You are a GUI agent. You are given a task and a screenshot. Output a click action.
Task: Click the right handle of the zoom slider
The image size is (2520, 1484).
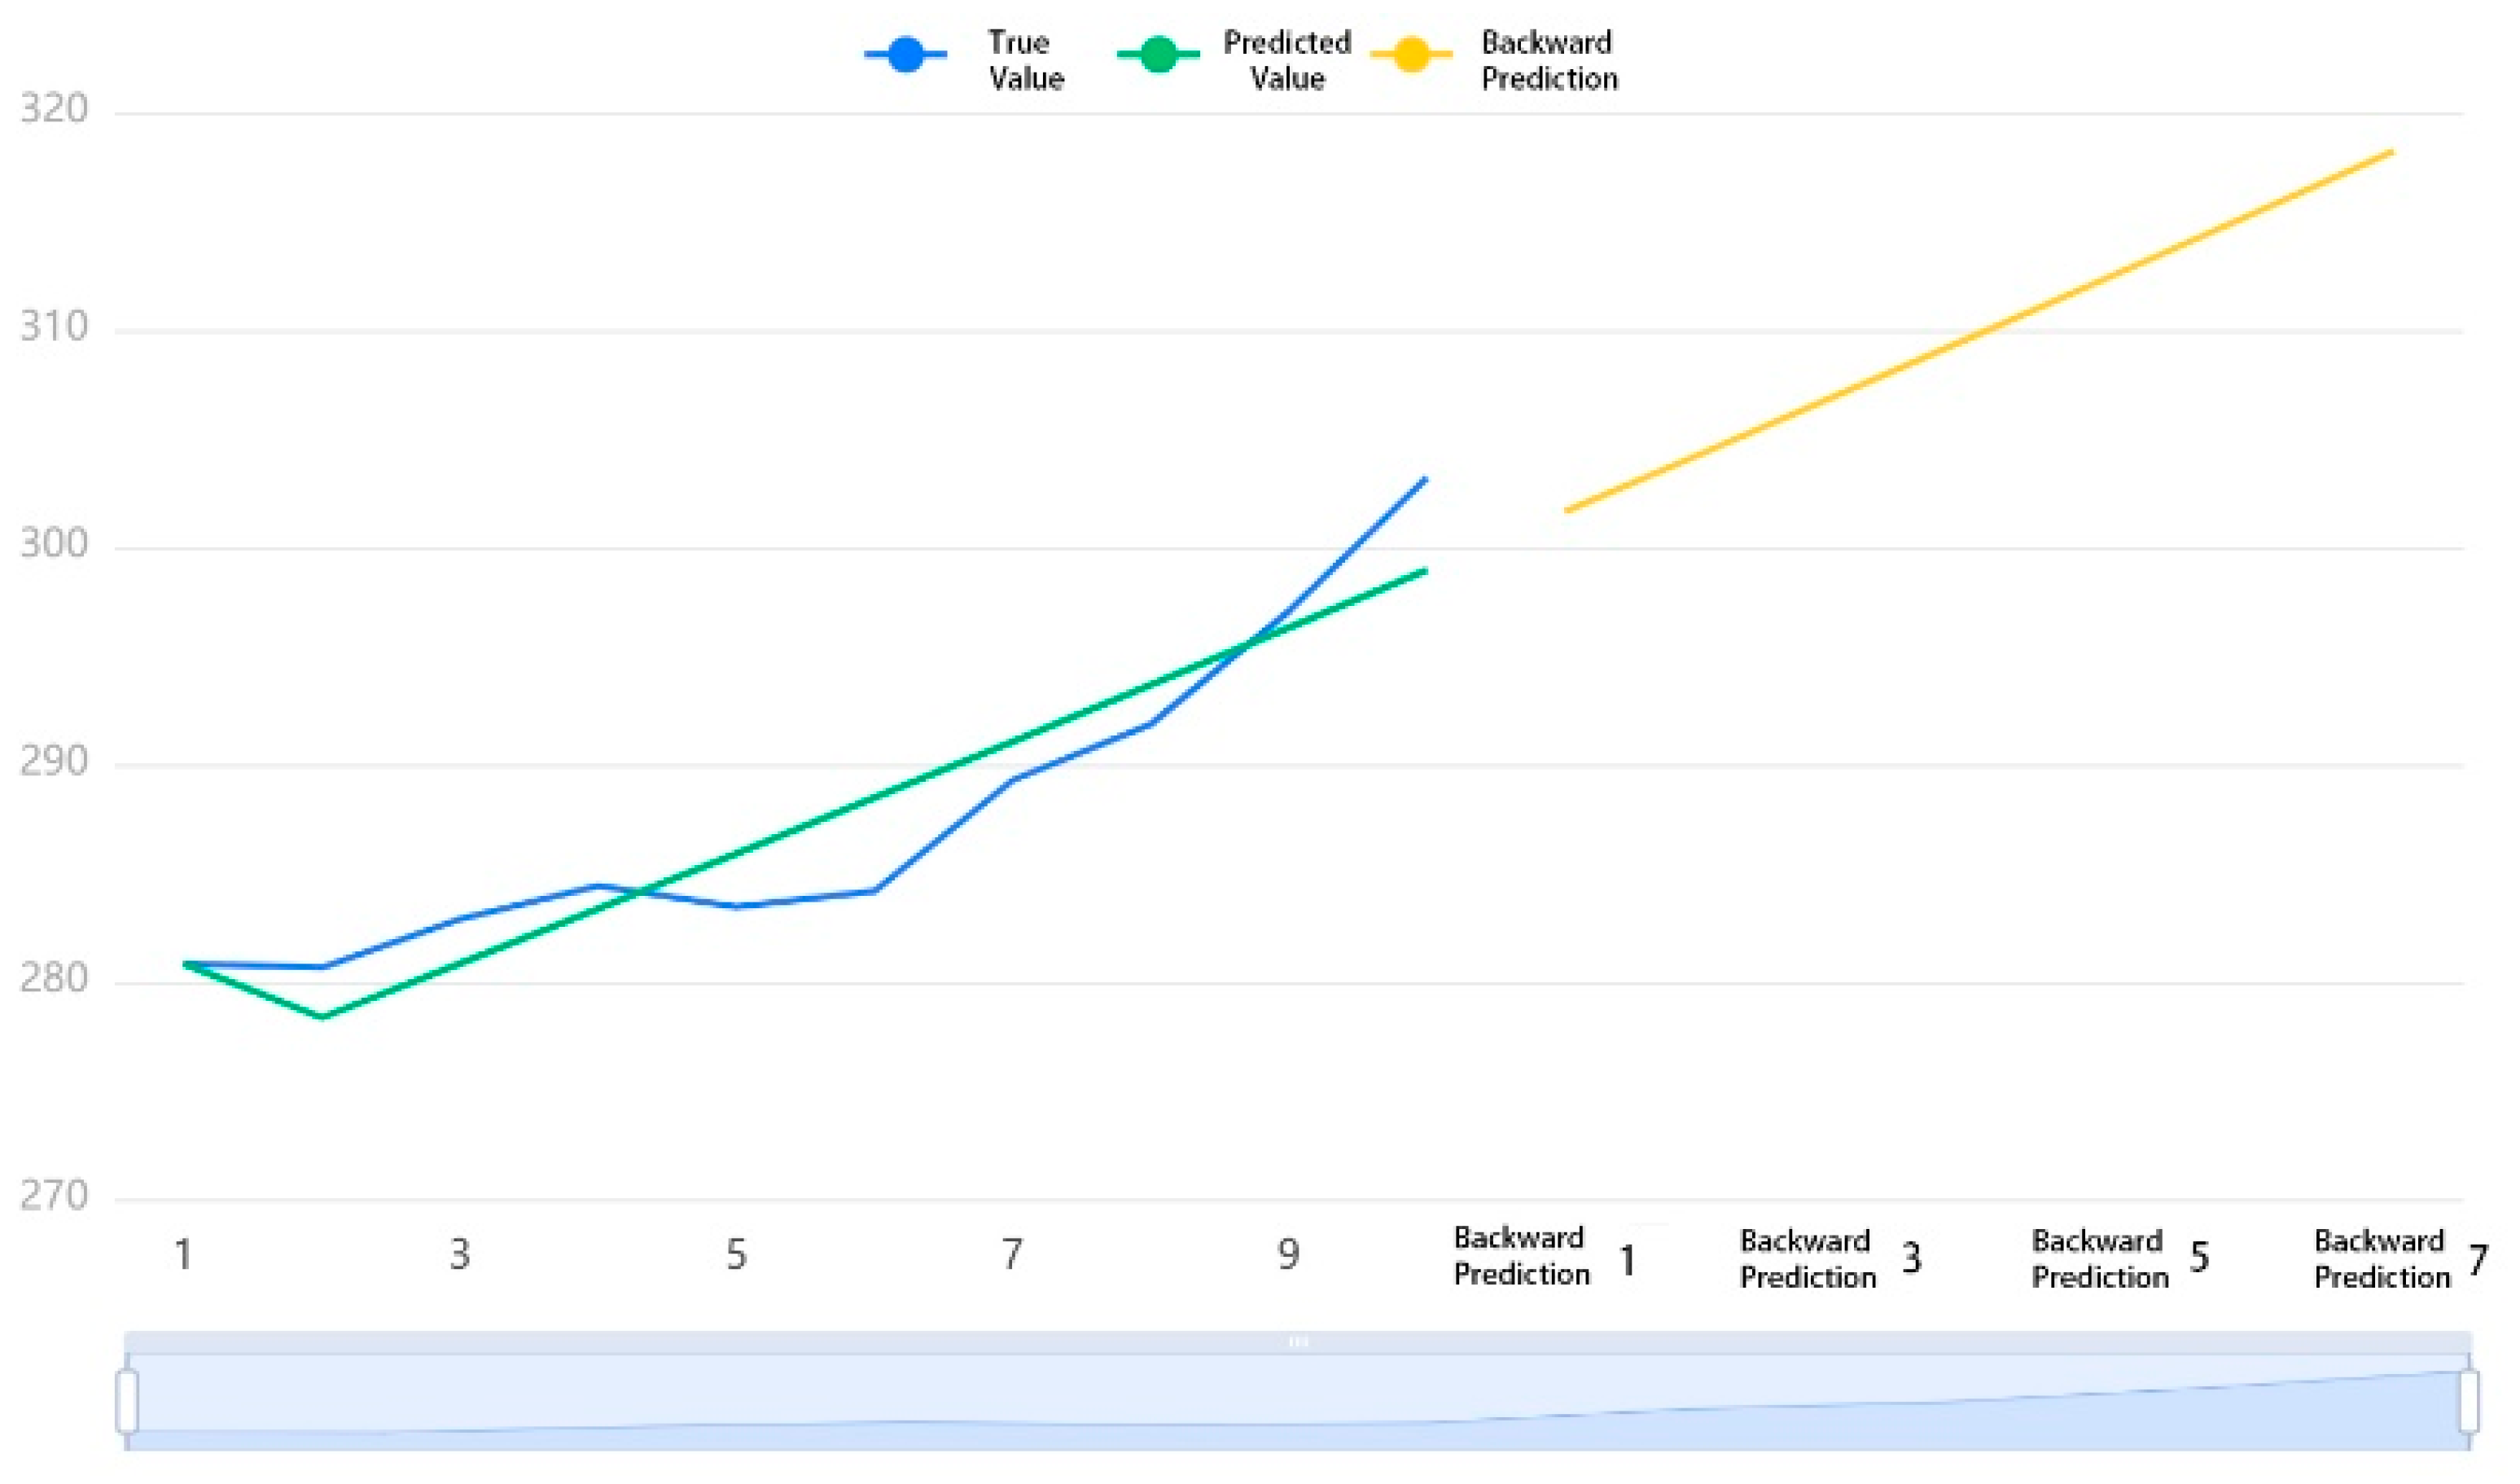pos(2468,1401)
